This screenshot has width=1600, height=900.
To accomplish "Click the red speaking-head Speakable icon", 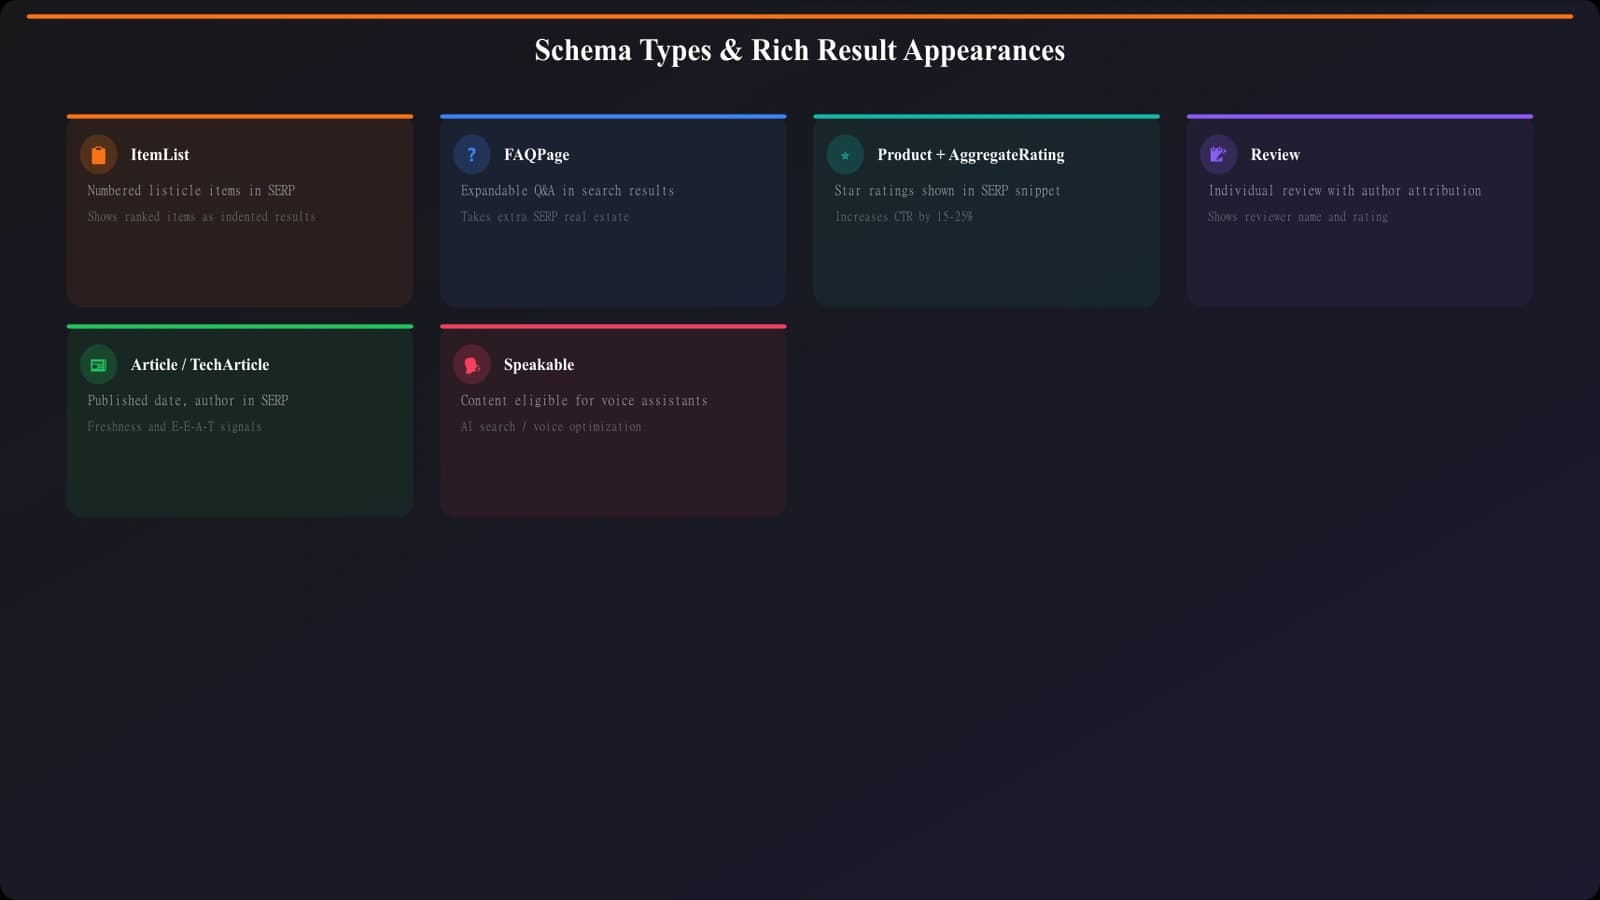I will click(x=471, y=364).
